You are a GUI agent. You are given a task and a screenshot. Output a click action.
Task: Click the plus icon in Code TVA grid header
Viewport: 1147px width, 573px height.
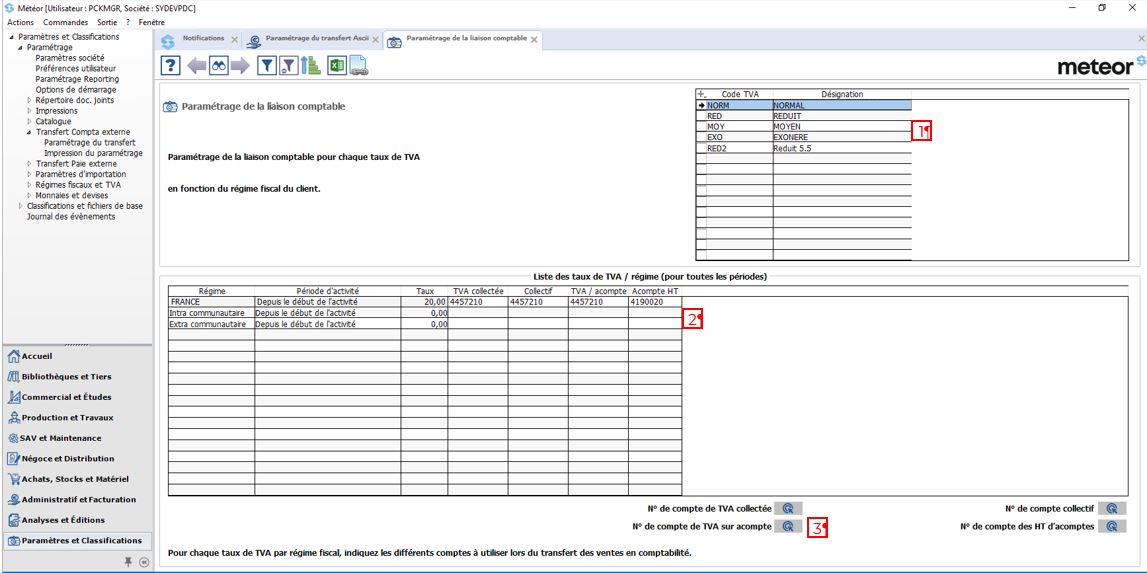click(702, 94)
